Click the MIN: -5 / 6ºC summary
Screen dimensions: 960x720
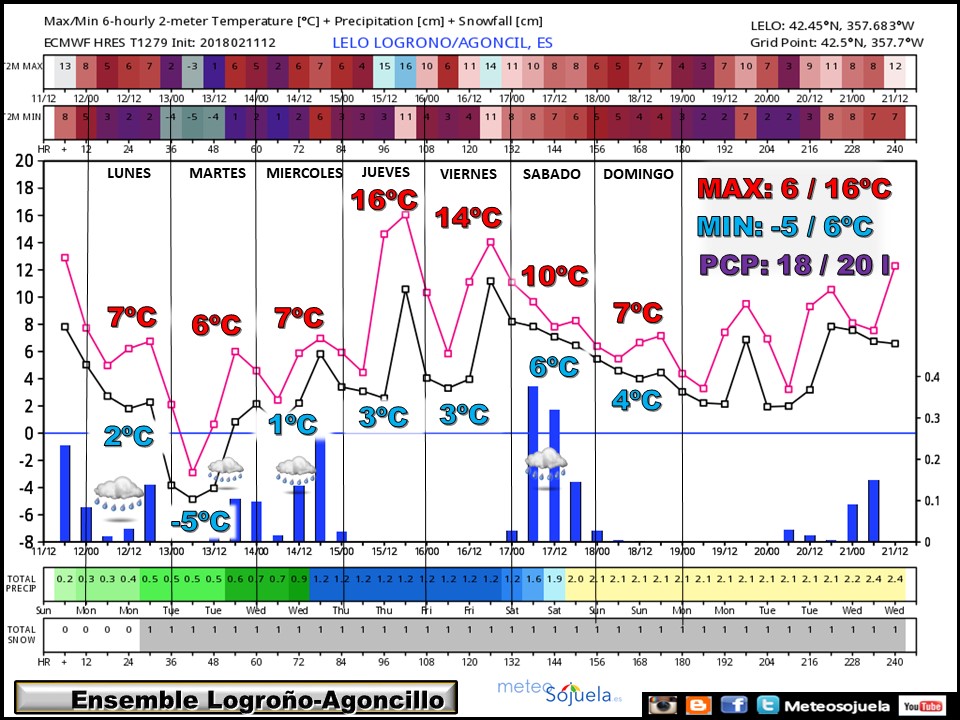(785, 227)
